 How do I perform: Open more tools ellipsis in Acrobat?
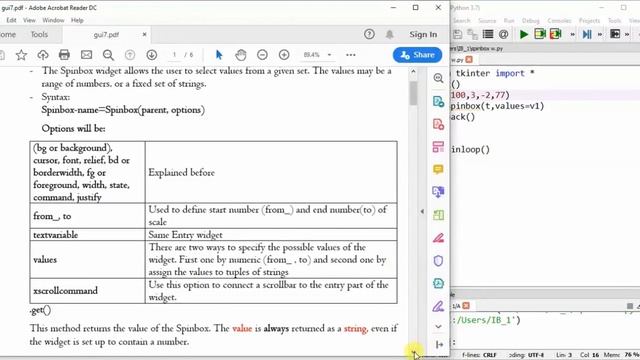click(351, 55)
